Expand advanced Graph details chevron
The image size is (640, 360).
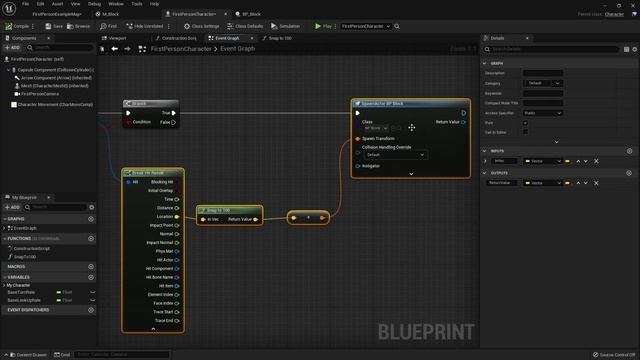click(556, 142)
